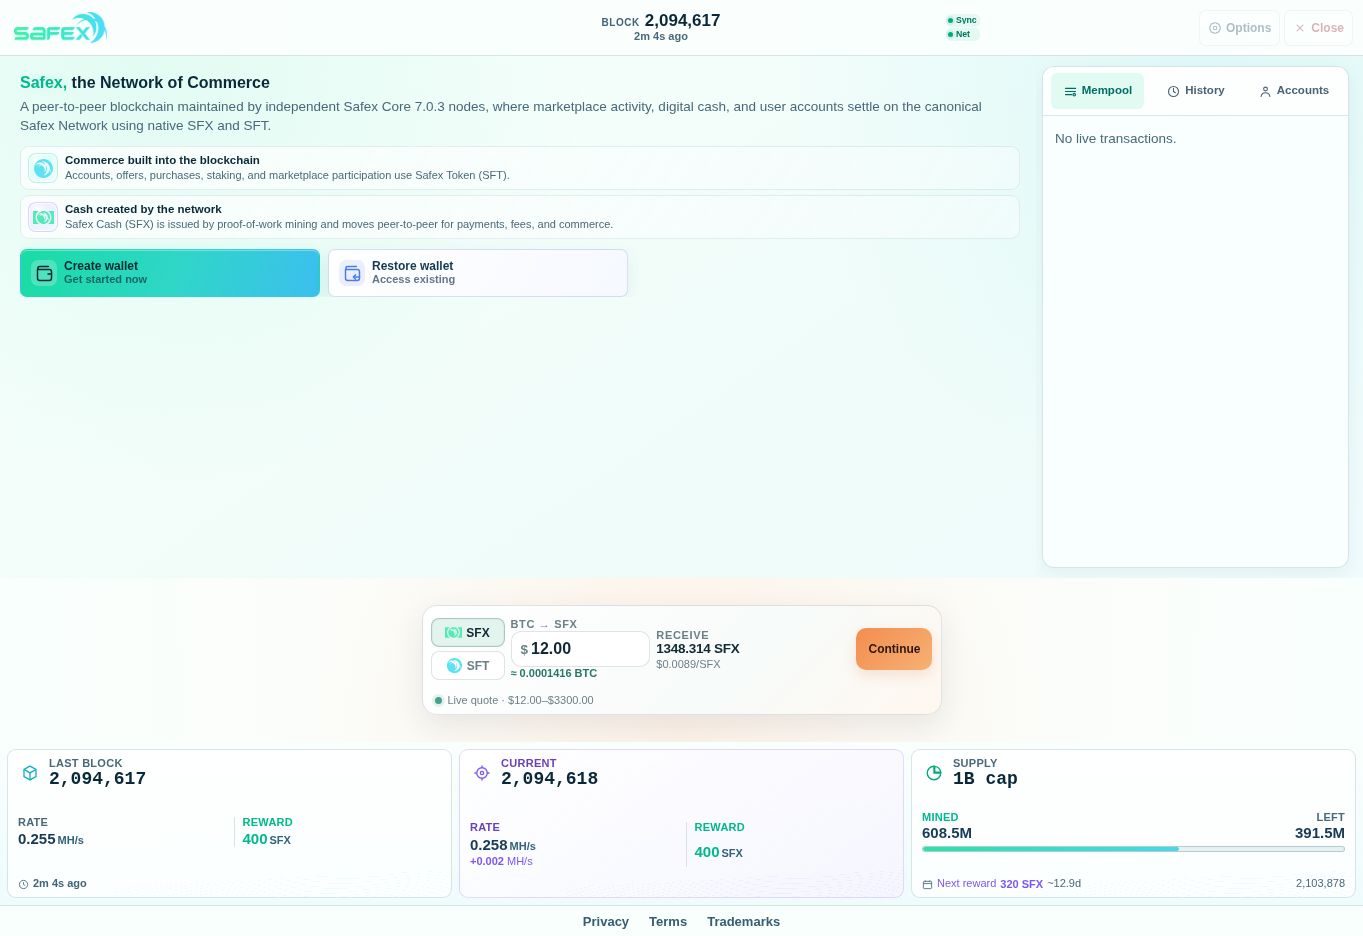Click the restore icon on Restore wallet
Viewport: 1363px width, 936px height.
click(352, 273)
